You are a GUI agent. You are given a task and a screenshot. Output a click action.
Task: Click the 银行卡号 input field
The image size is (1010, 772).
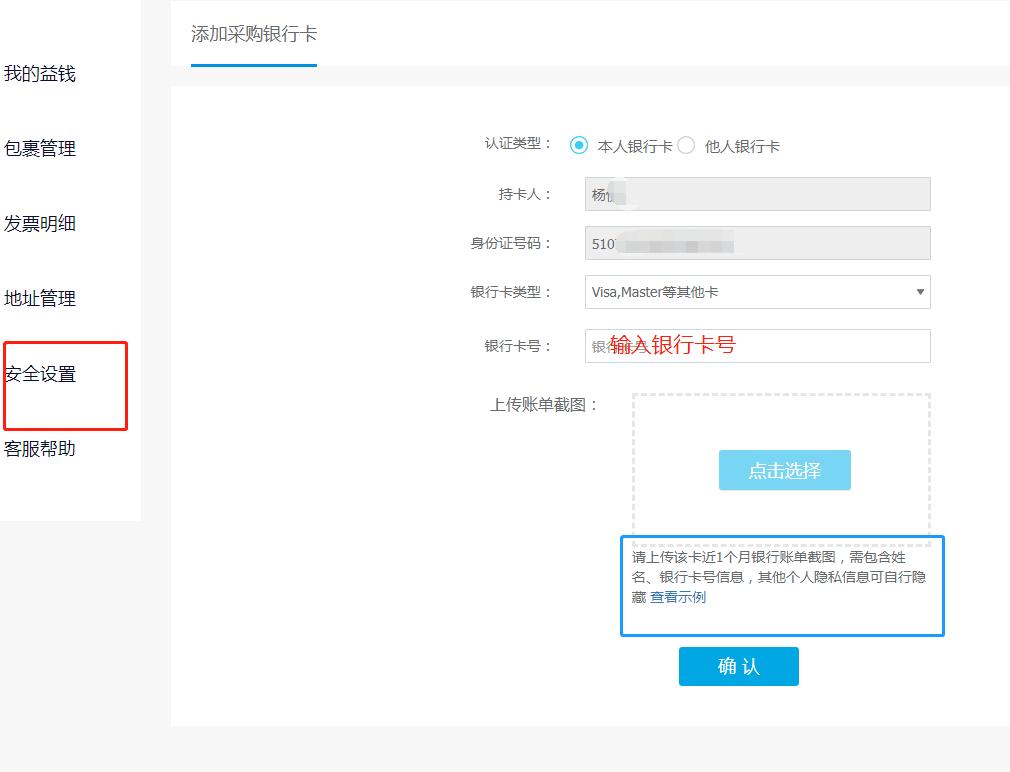click(757, 345)
